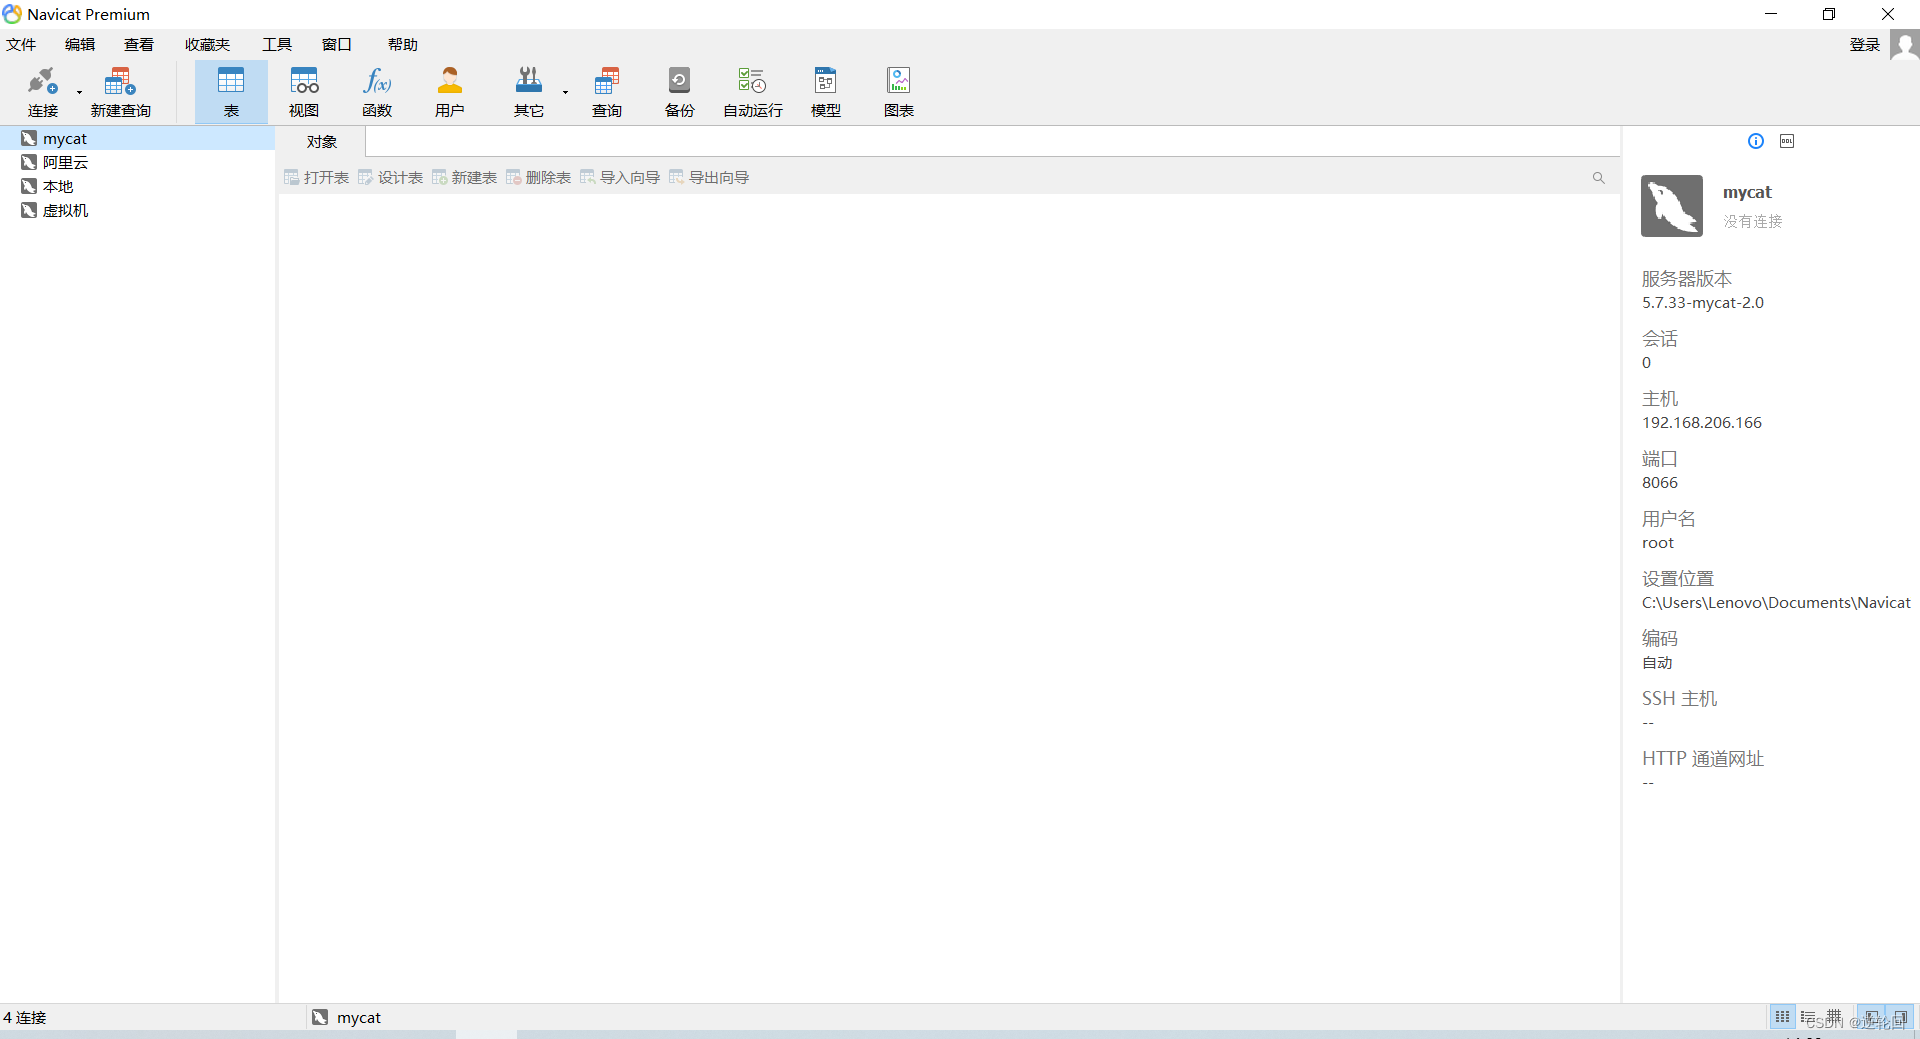Click the 模型 (Model) toolbar icon

tap(825, 91)
